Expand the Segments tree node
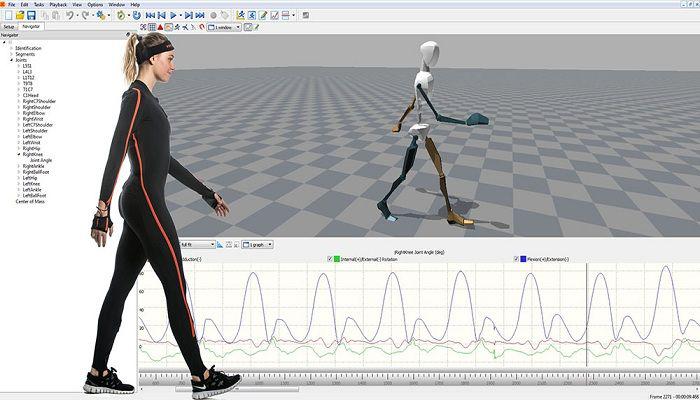This screenshot has height=400, width=700. click(12, 54)
